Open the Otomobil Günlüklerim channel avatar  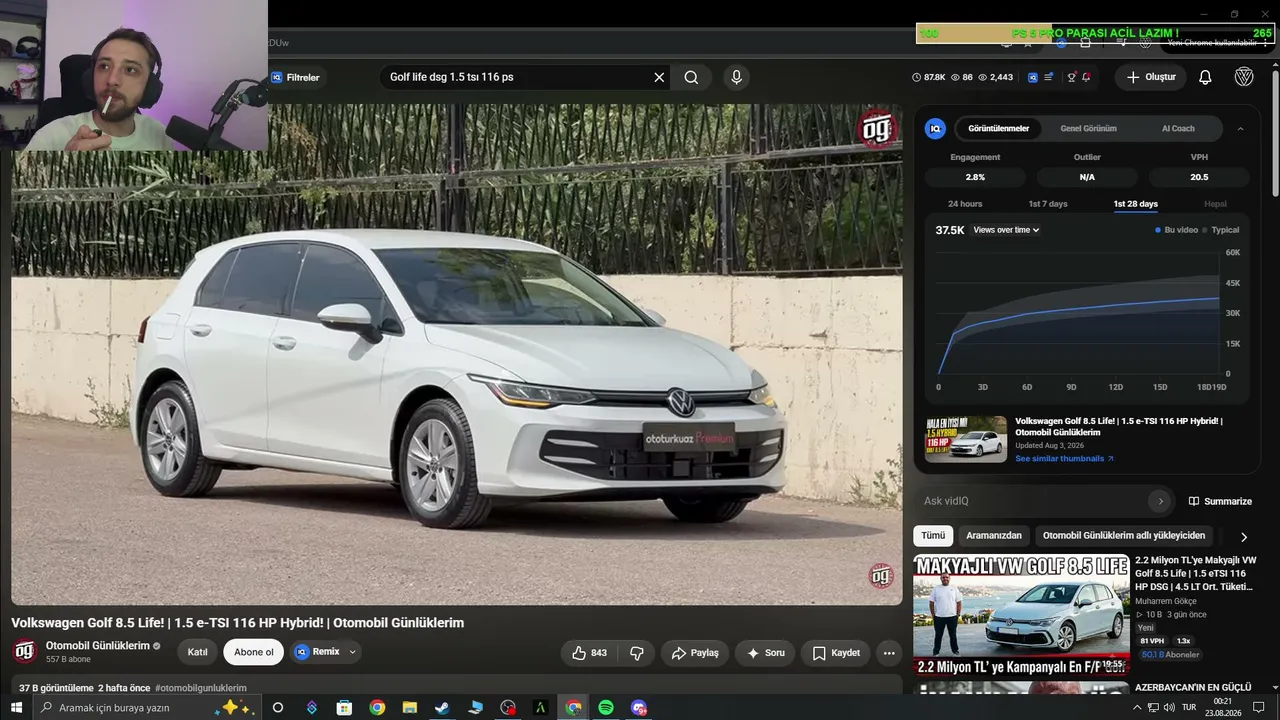(x=25, y=652)
